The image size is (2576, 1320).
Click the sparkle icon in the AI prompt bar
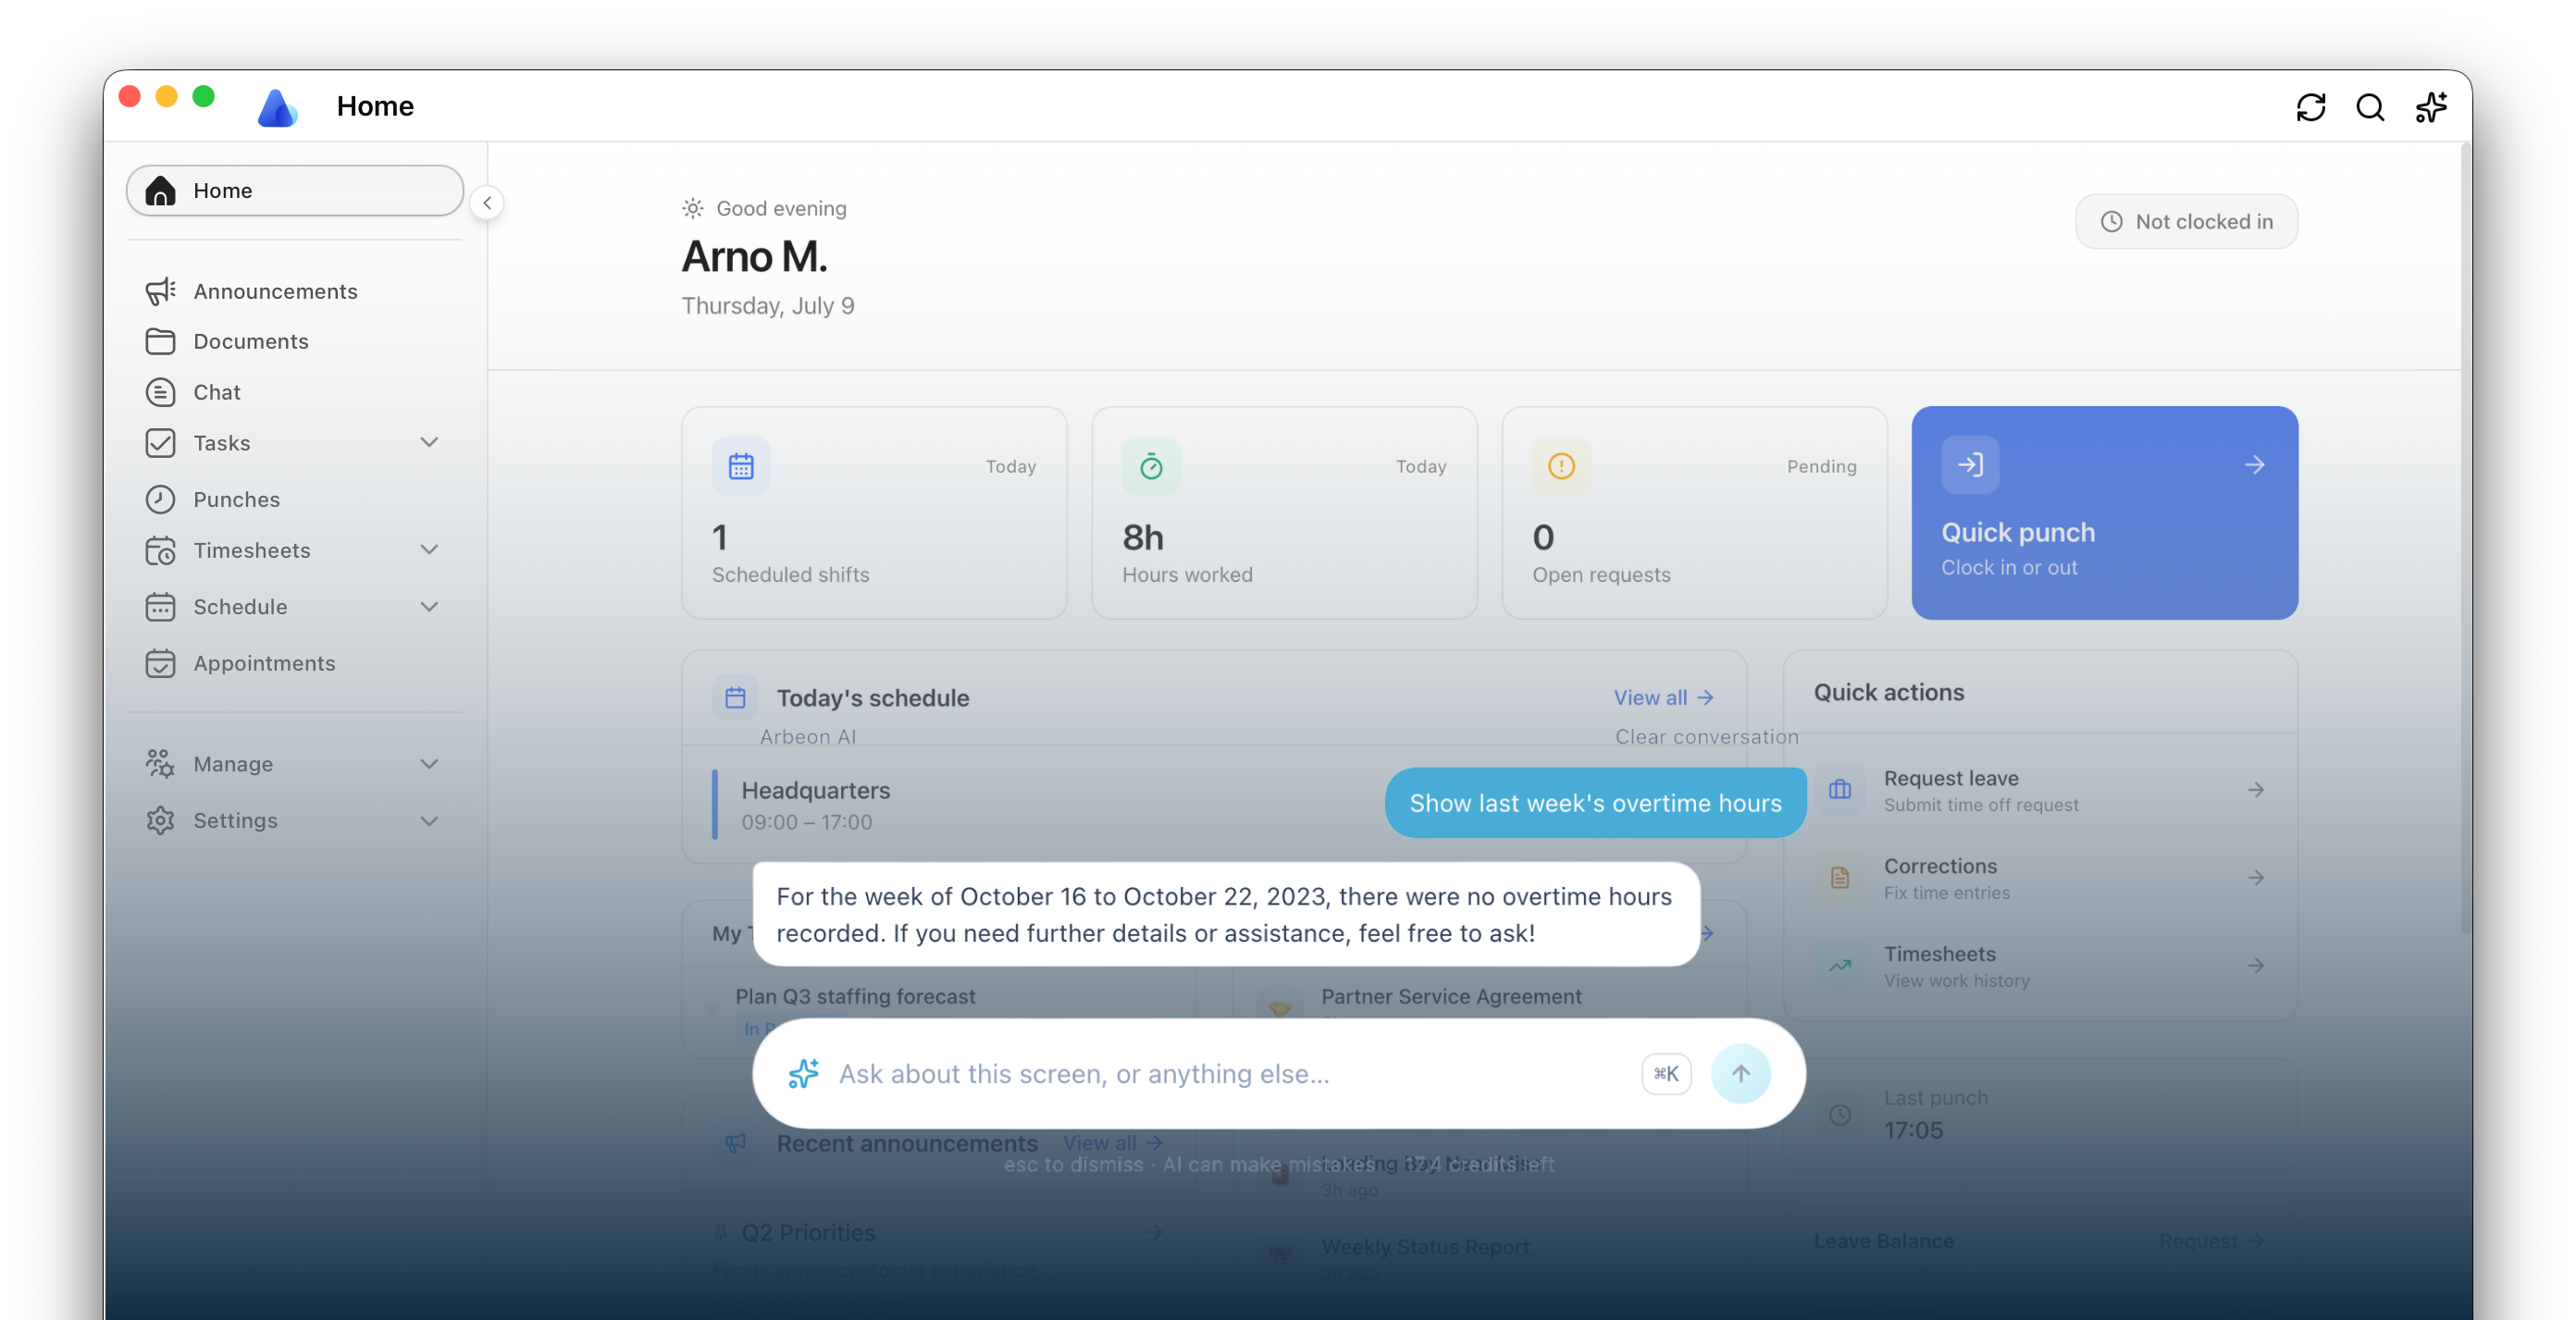coord(803,1073)
